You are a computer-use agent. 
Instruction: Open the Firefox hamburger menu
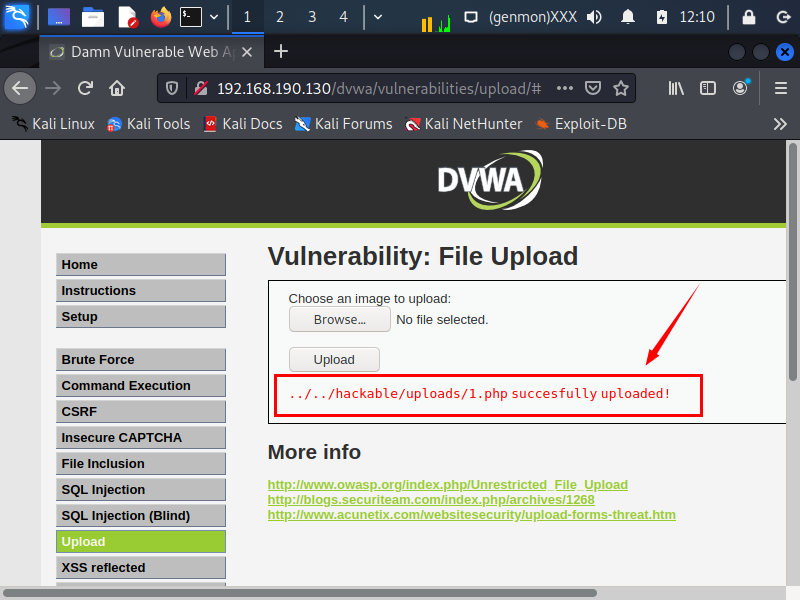[781, 88]
